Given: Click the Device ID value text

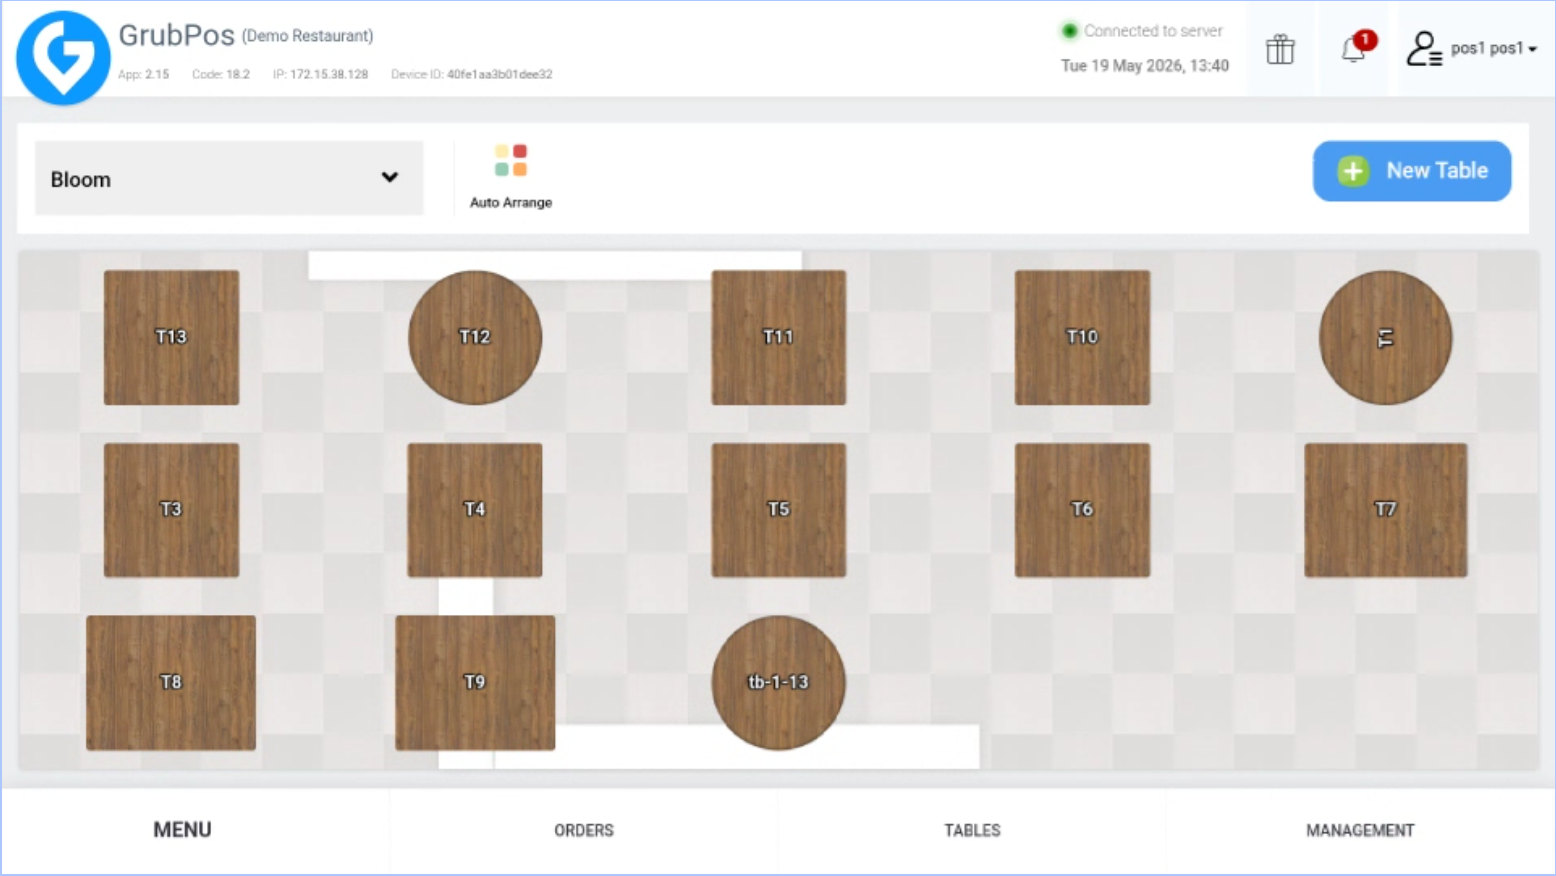Looking at the screenshot, I should click(499, 74).
